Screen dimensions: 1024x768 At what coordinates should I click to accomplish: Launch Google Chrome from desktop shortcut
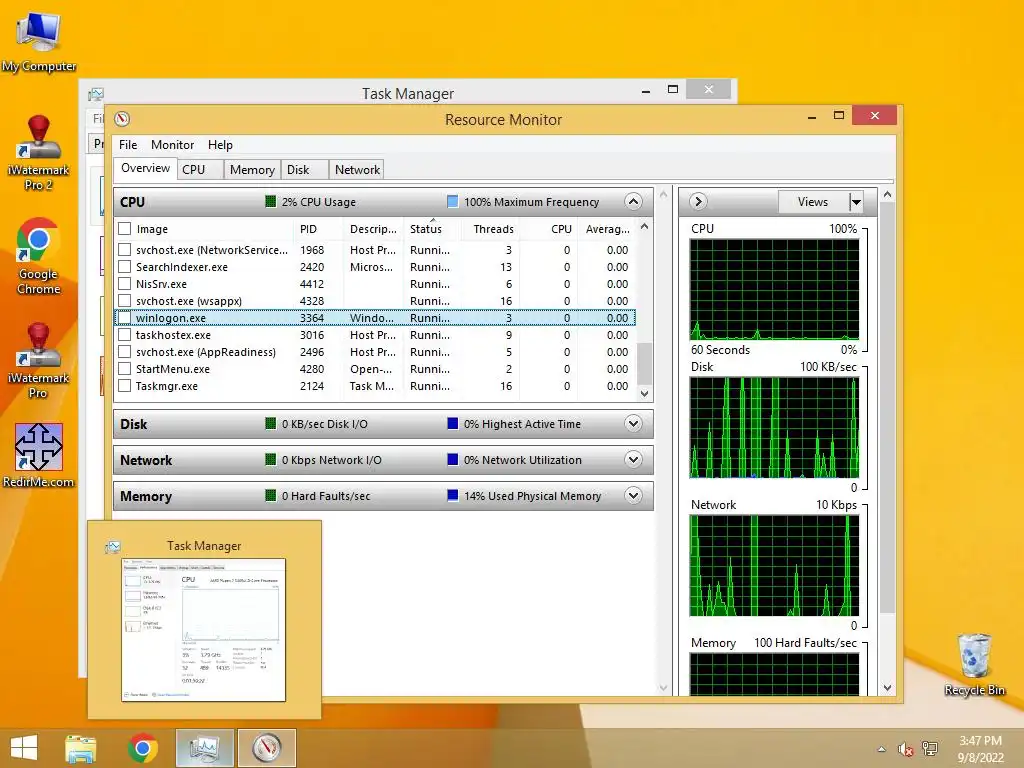39,257
